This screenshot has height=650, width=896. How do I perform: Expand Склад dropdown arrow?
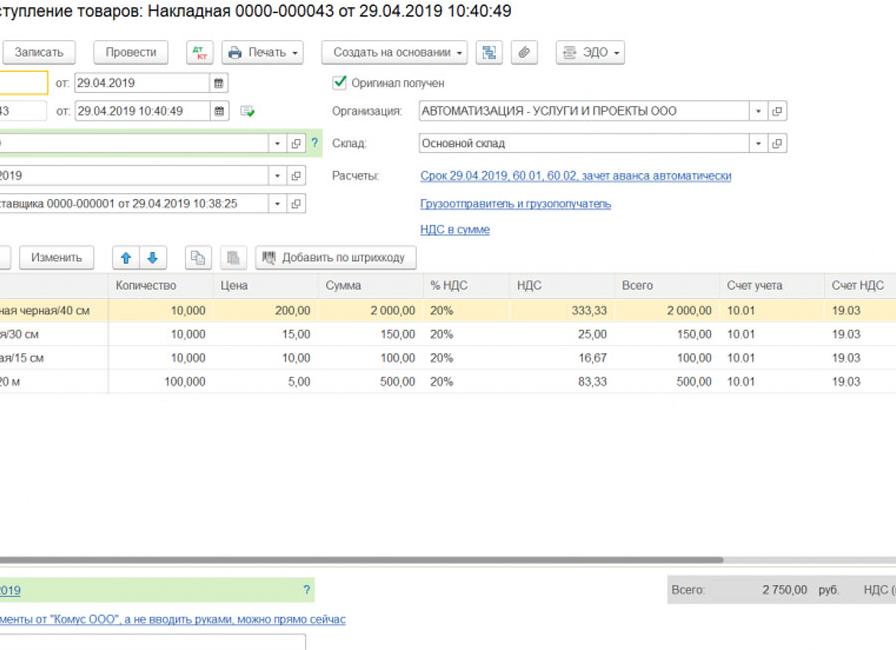758,143
